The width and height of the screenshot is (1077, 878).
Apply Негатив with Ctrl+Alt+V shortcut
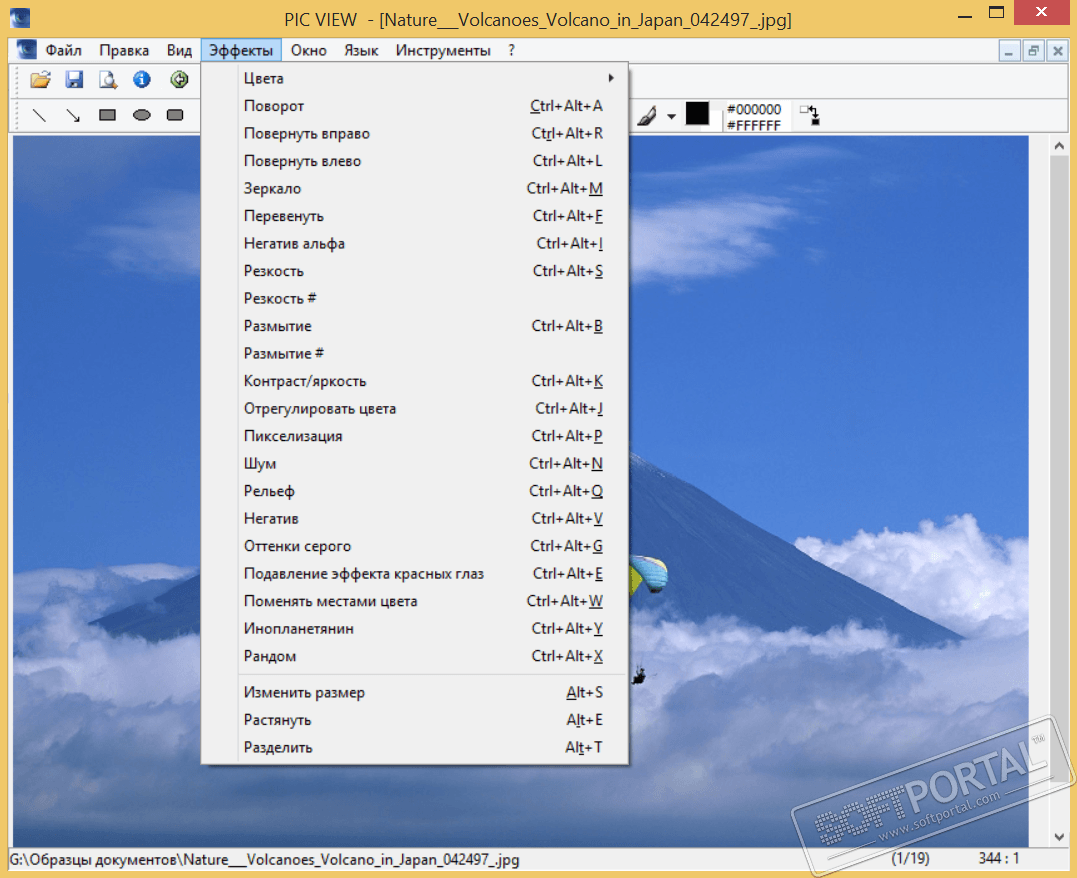415,518
